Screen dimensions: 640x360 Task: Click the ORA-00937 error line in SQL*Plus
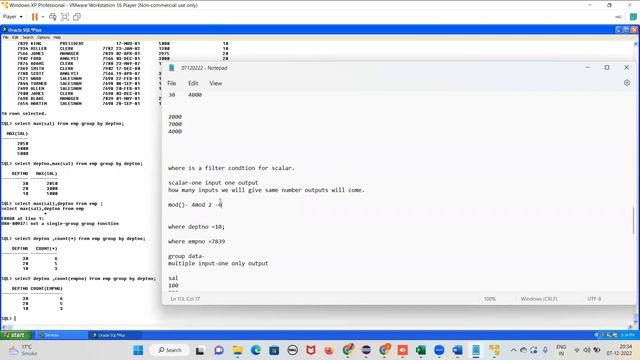click(x=60, y=223)
